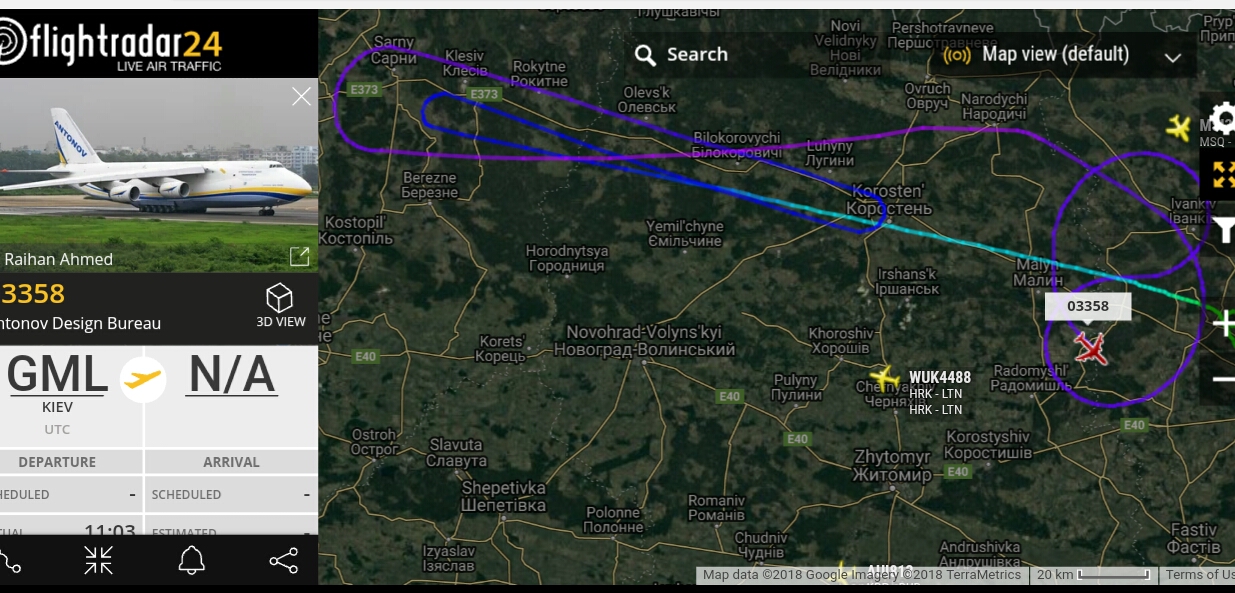Zoom in with the plus button
The height and width of the screenshot is (593, 1235).
point(1223,324)
